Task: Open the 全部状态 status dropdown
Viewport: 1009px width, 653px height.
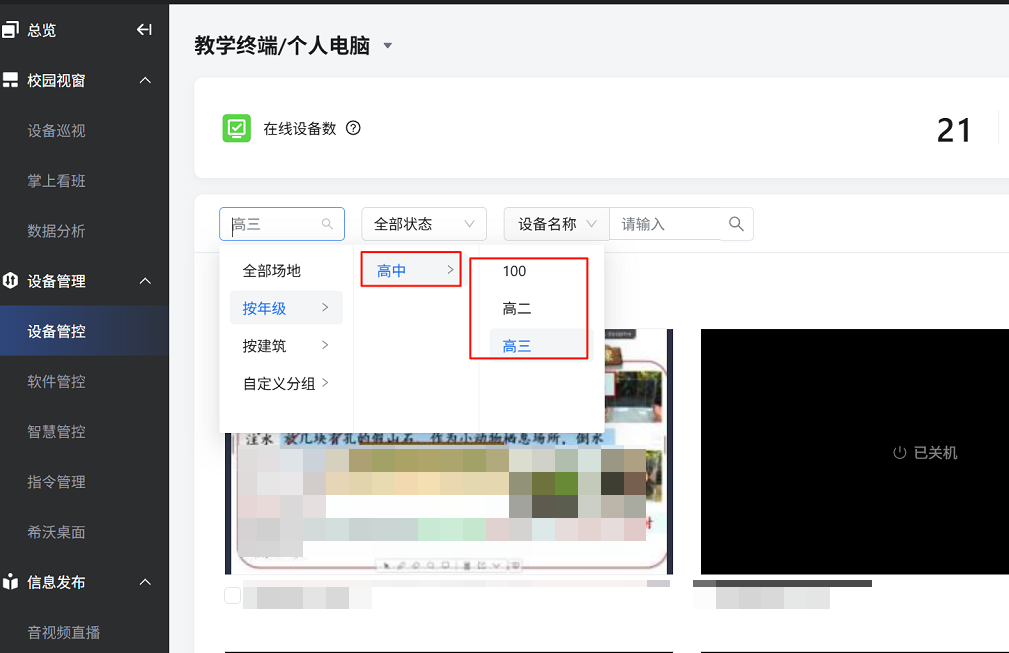Action: click(423, 224)
